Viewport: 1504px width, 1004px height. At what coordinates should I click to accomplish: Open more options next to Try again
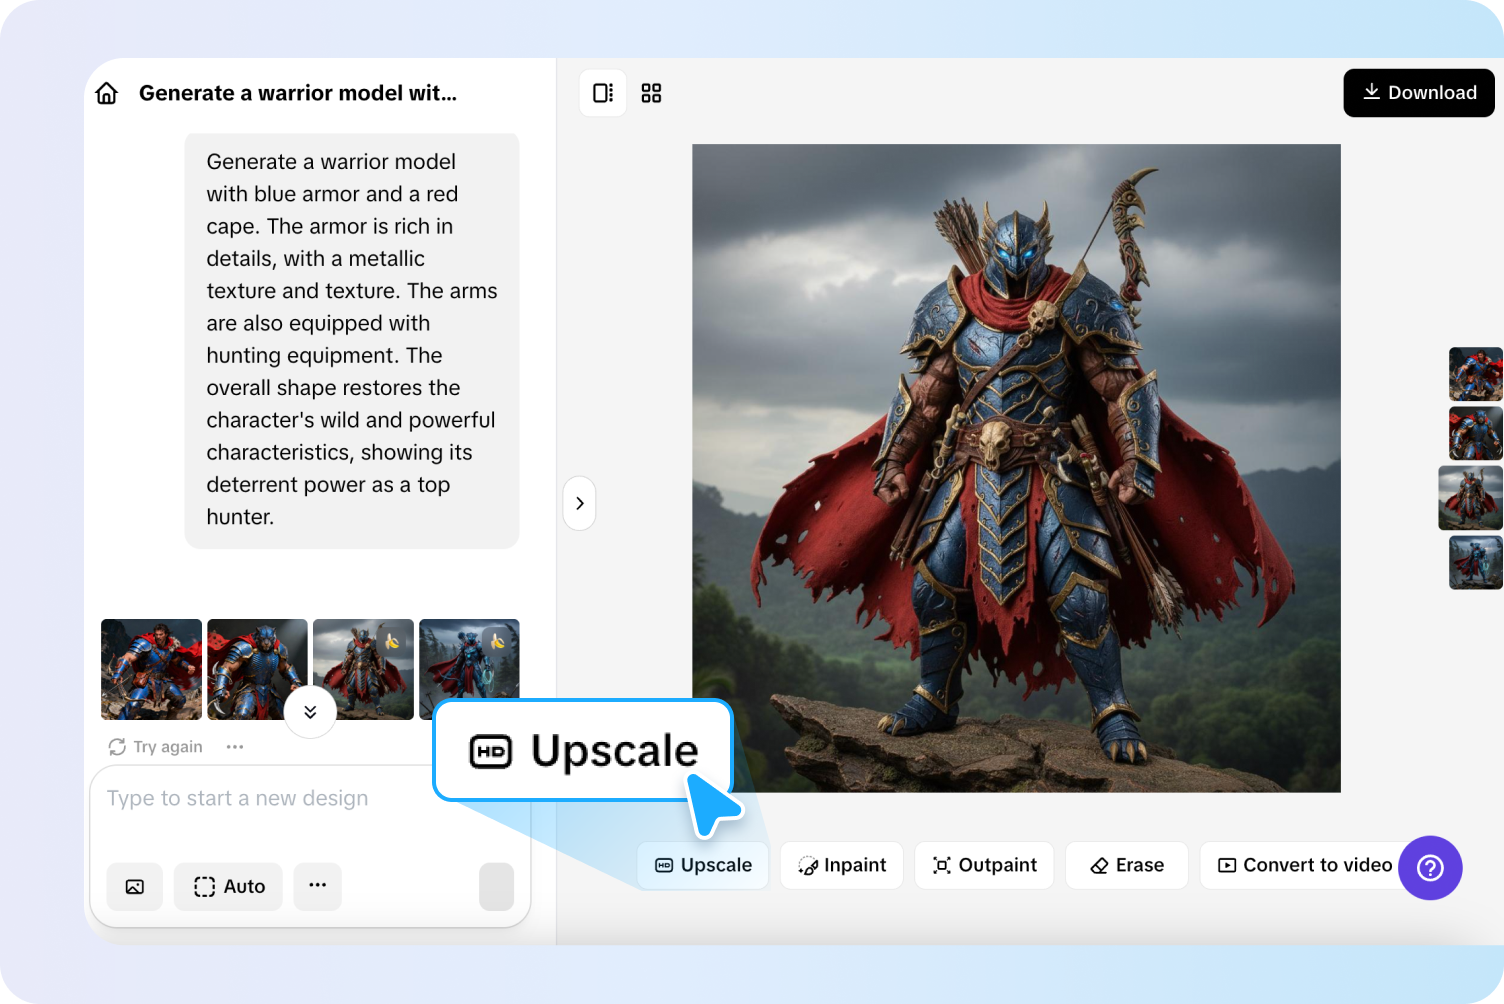pyautogui.click(x=235, y=747)
